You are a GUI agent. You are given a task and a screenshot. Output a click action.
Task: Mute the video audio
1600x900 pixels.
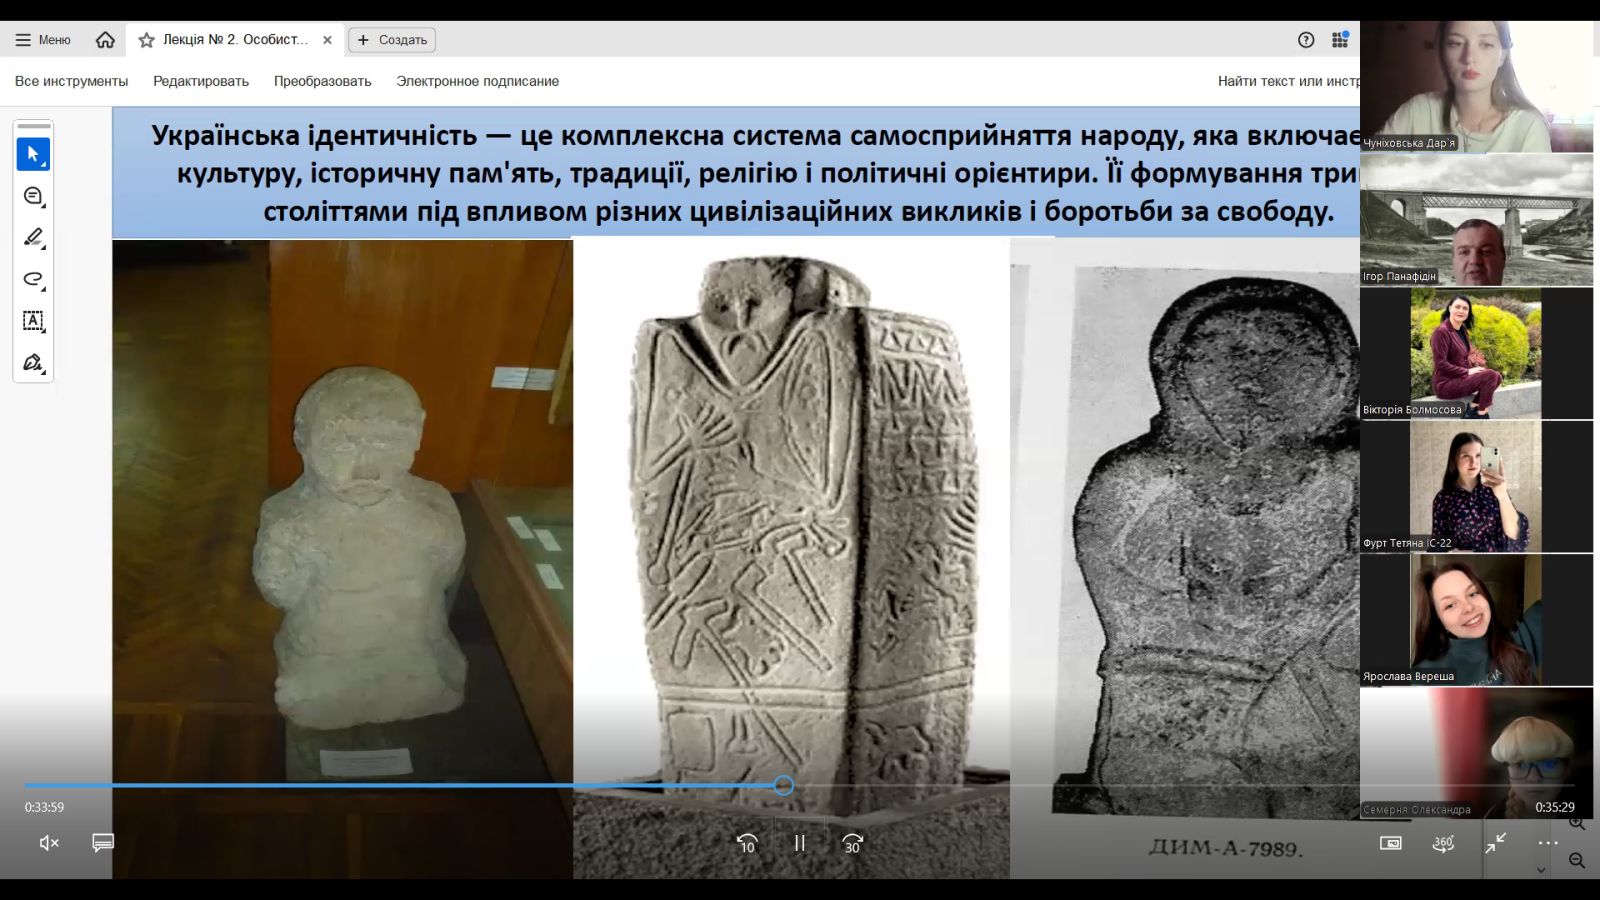click(x=48, y=843)
